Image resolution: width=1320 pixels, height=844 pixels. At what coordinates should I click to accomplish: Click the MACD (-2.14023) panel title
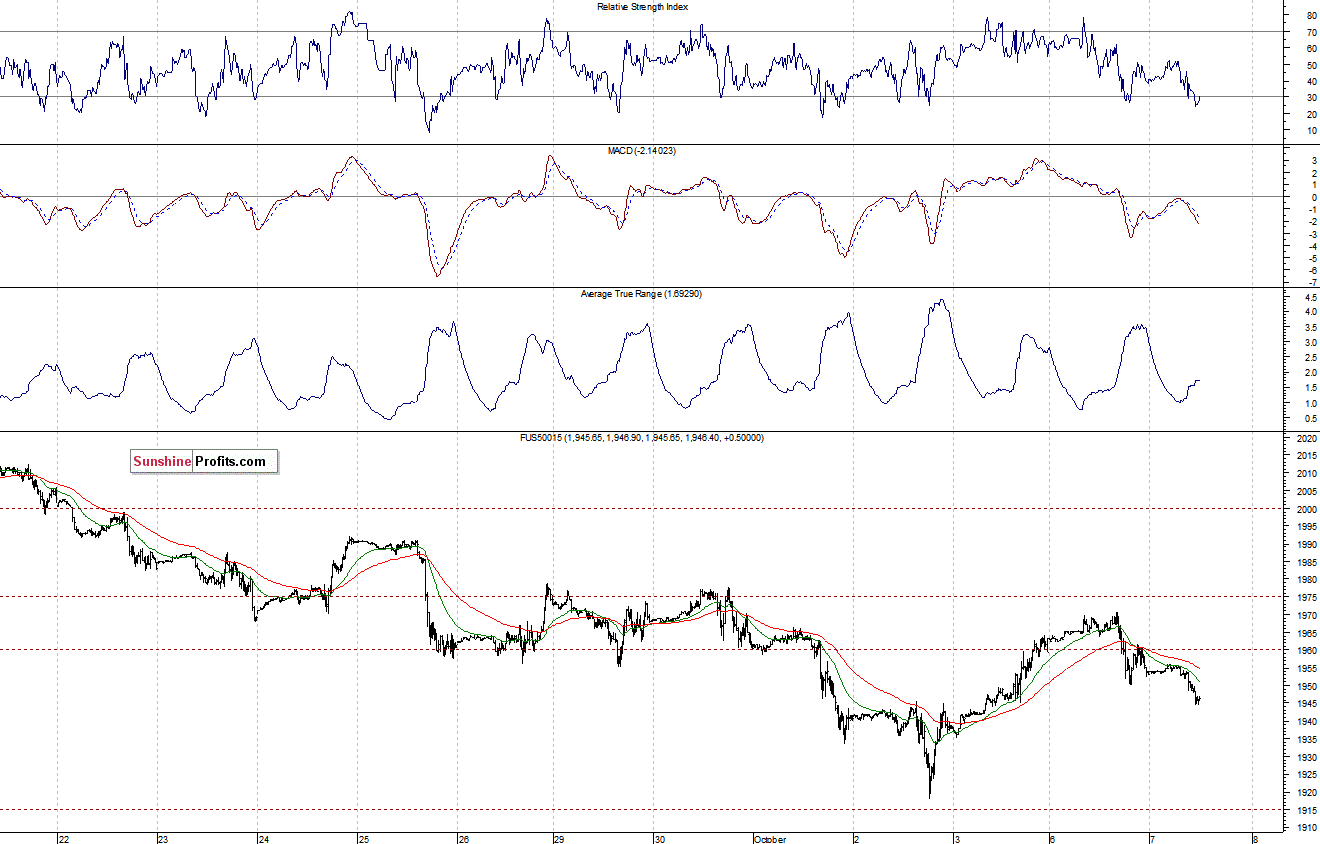pos(642,150)
